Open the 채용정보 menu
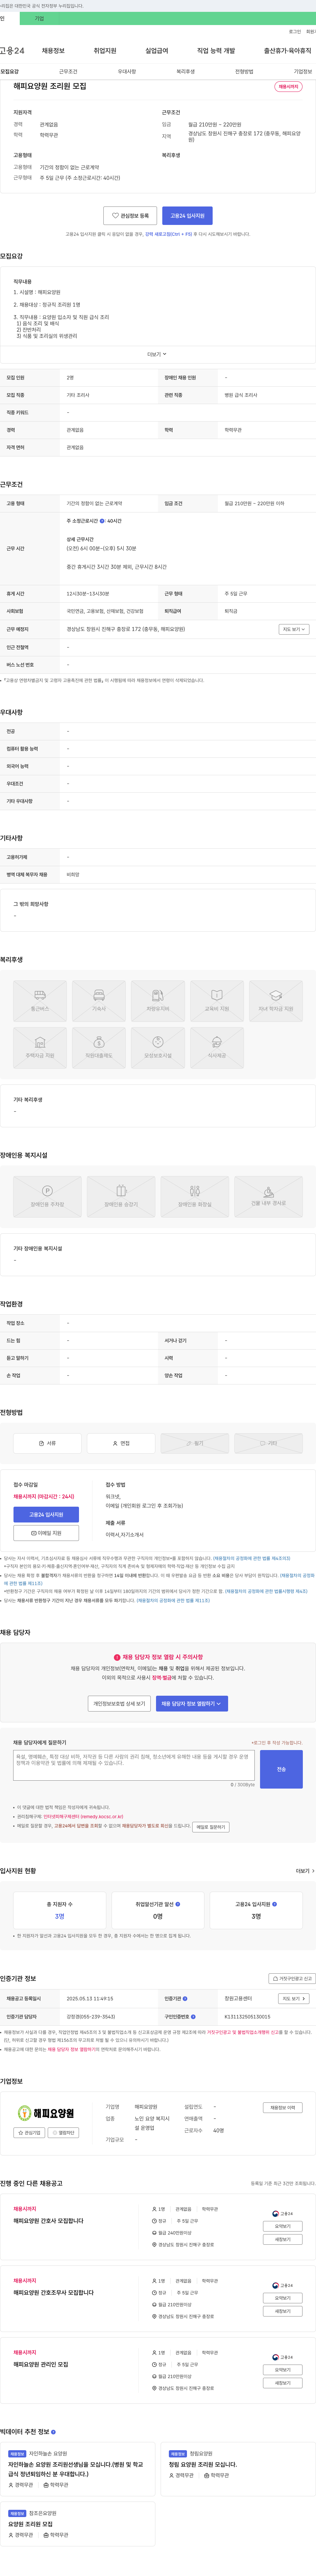The height and width of the screenshot is (2576, 316). pyautogui.click(x=53, y=51)
